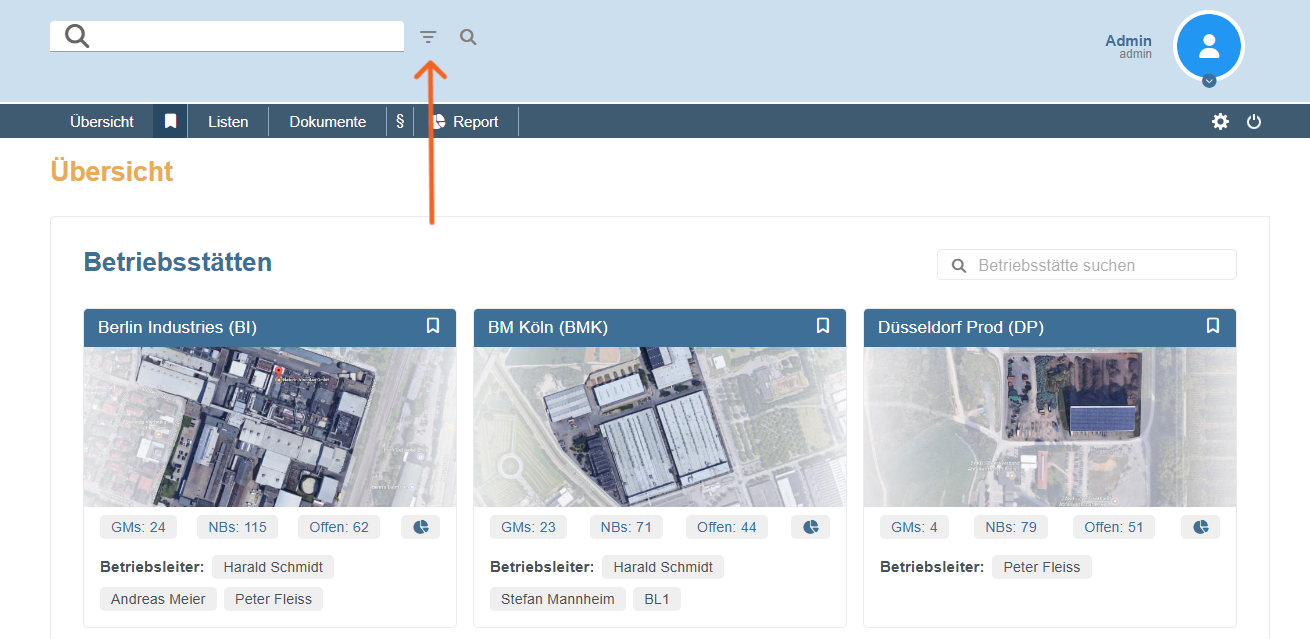This screenshot has height=639, width=1310.
Task: Open the Dokumente menu item
Action: (328, 122)
